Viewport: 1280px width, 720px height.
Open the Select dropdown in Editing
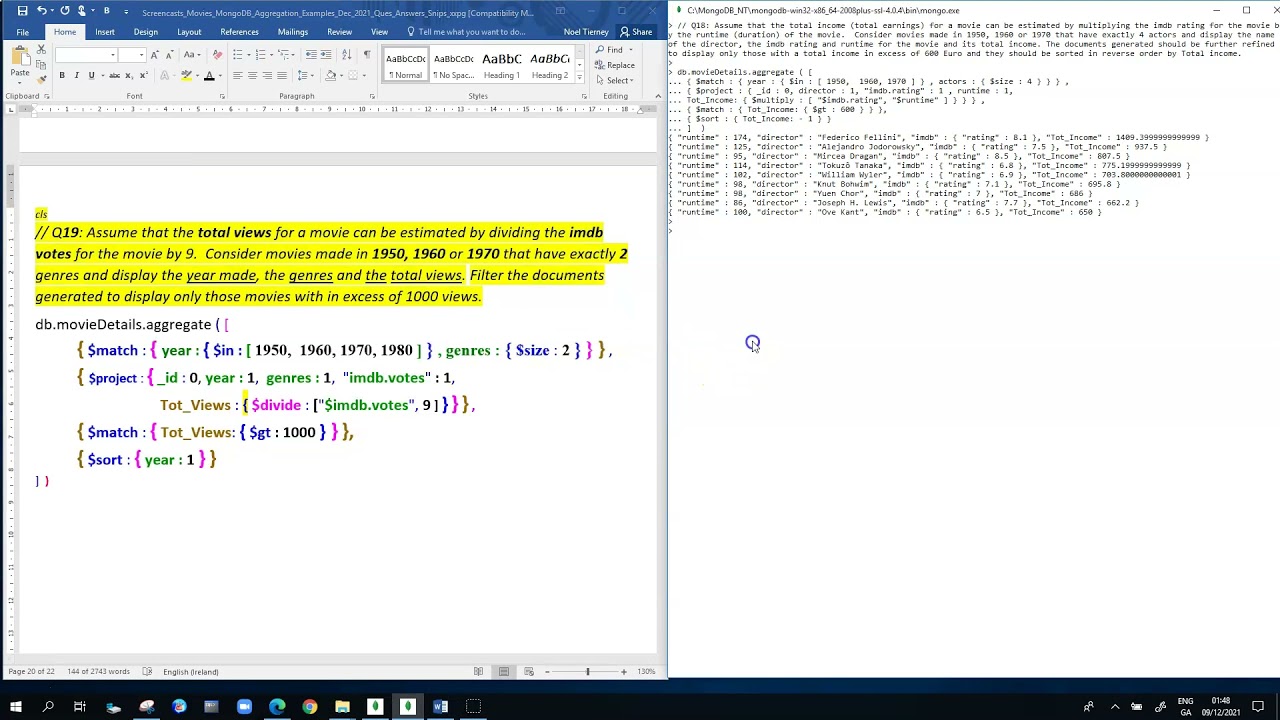(x=619, y=80)
